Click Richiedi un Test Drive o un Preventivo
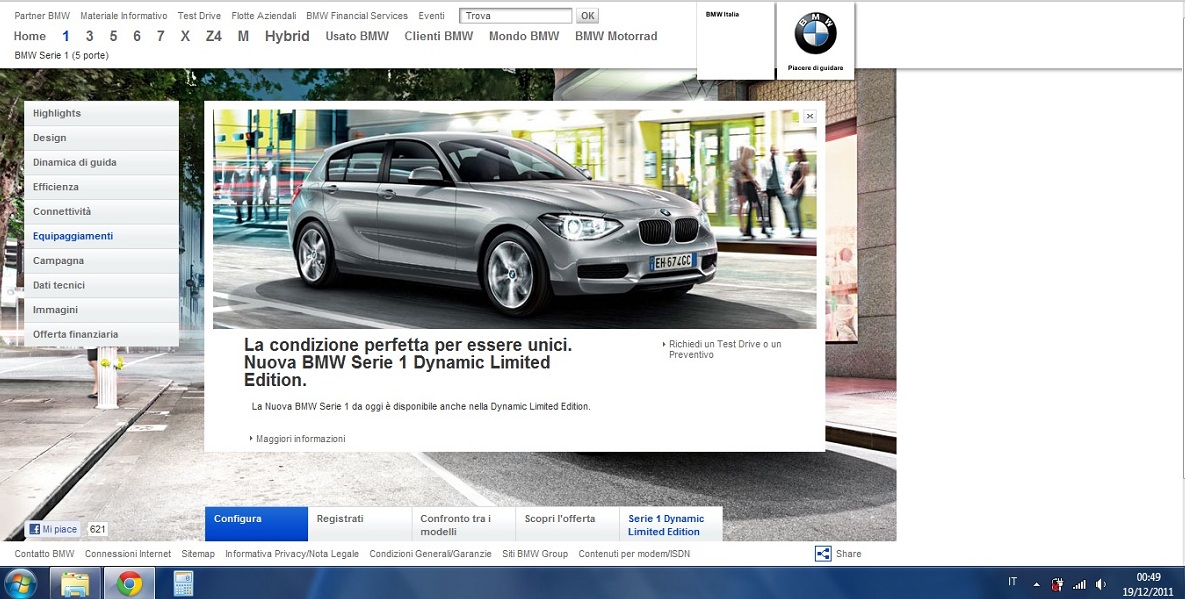1185x599 pixels. 725,349
